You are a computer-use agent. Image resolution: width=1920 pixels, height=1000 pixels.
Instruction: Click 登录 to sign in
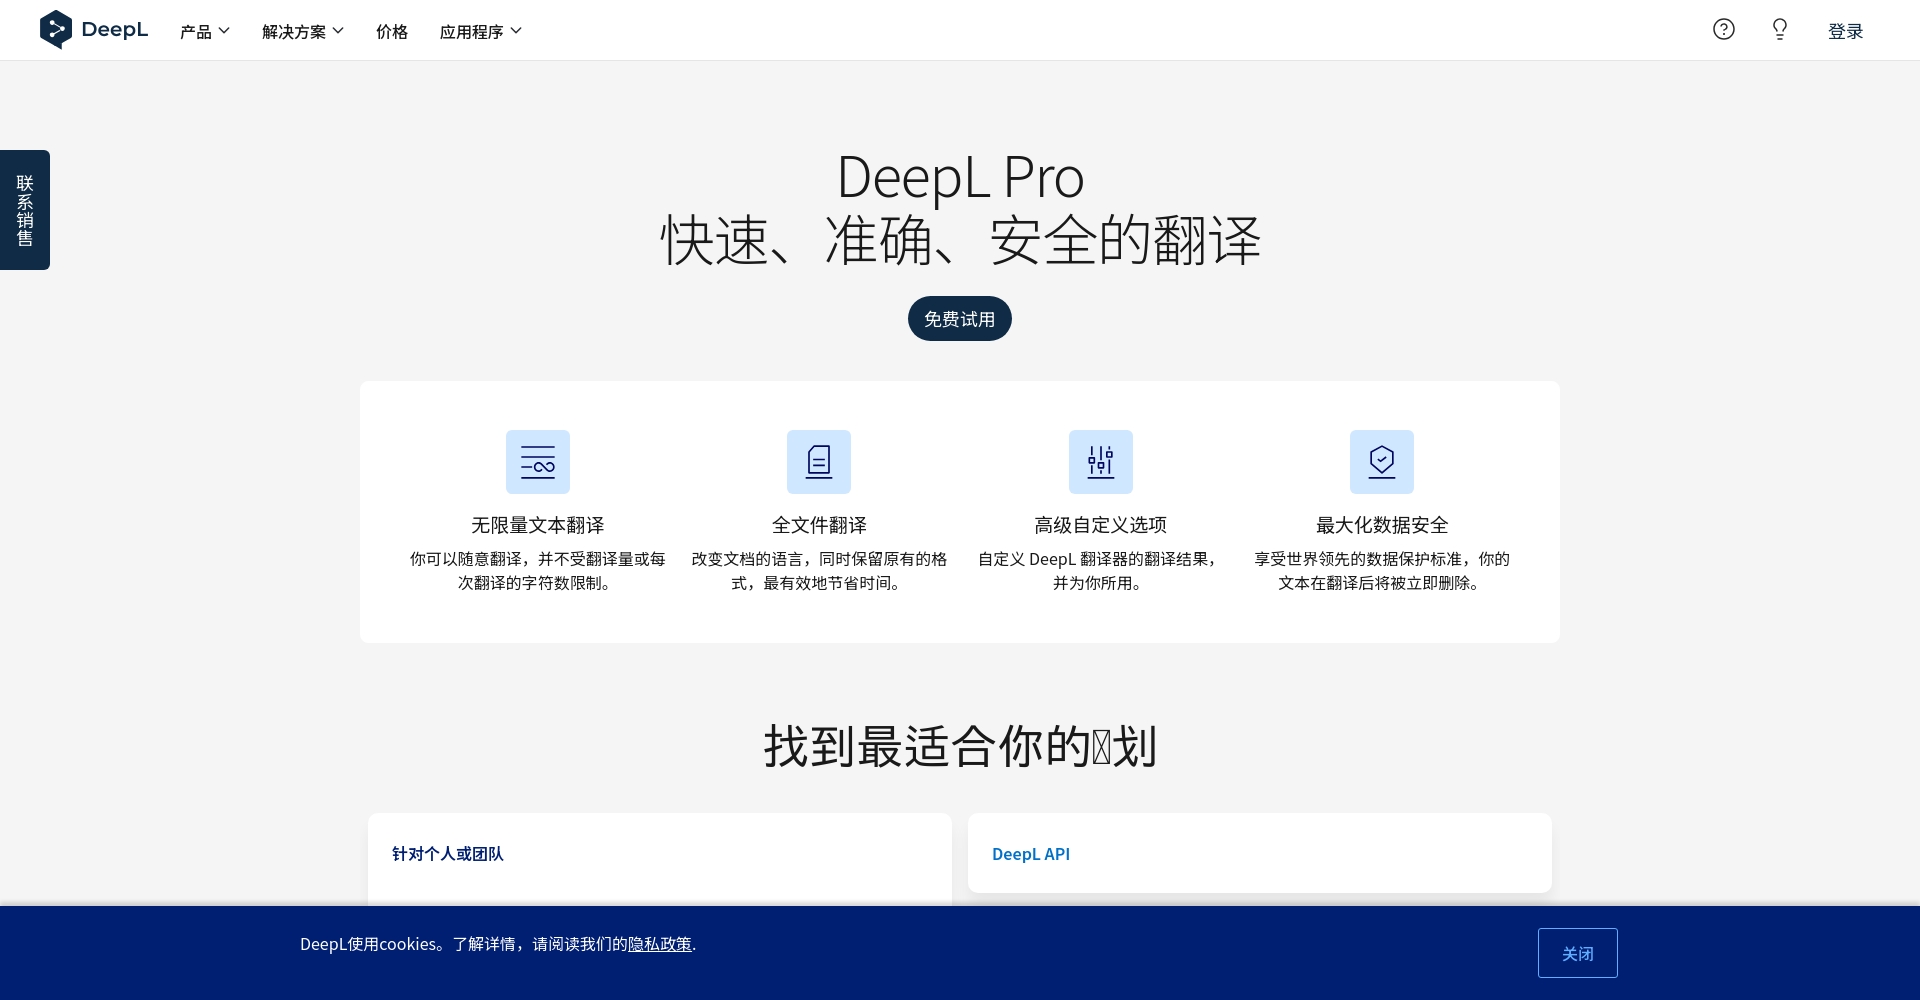[x=1845, y=31]
